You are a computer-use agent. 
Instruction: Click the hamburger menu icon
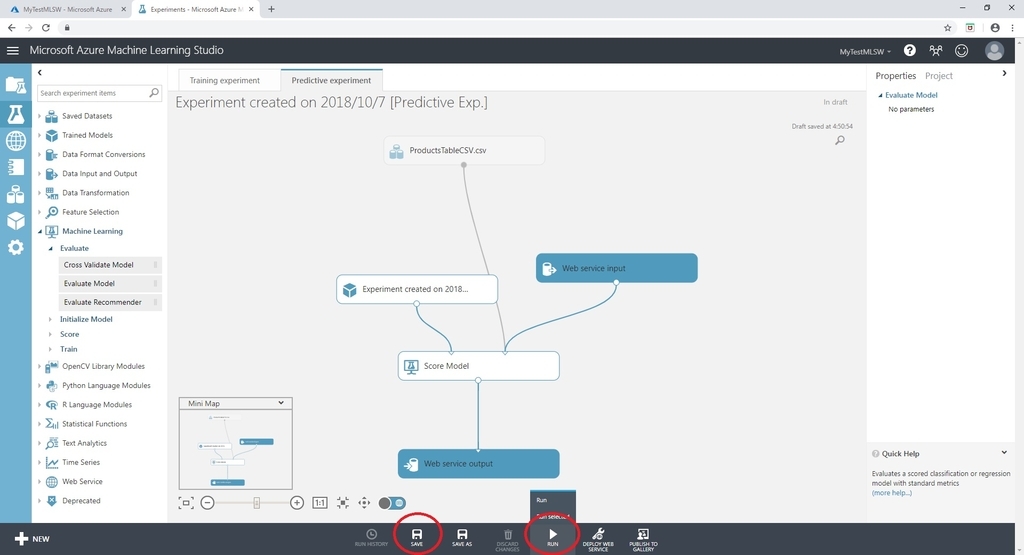coord(12,50)
